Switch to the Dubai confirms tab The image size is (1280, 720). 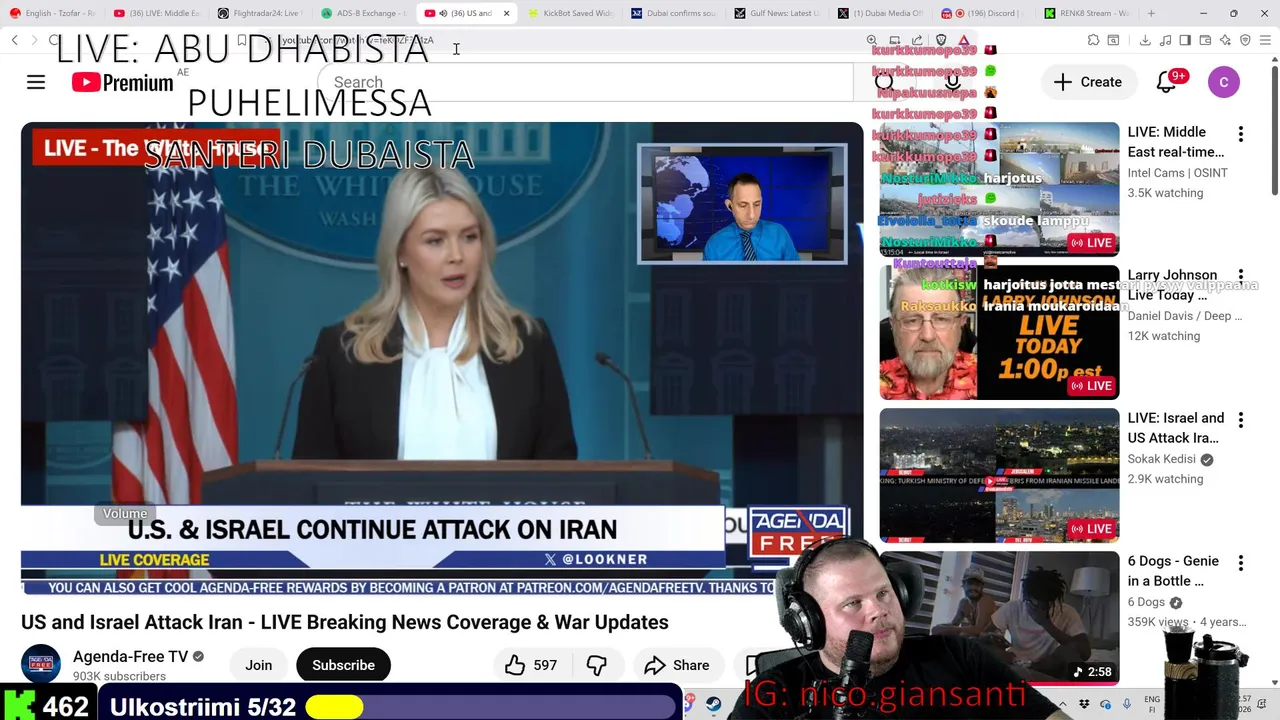674,13
